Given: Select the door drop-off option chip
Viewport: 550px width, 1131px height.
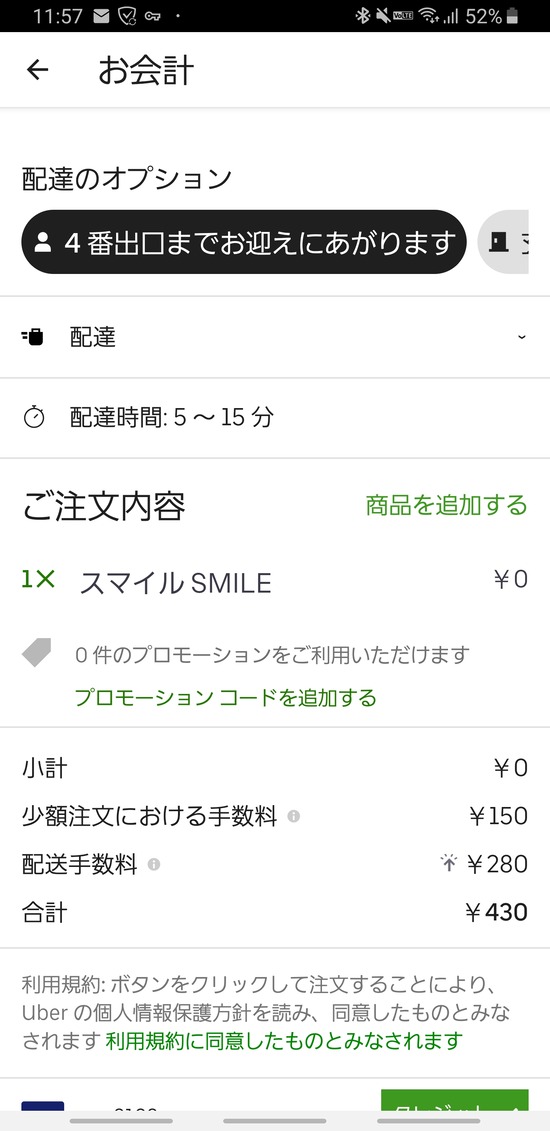Looking at the screenshot, I should [x=503, y=242].
